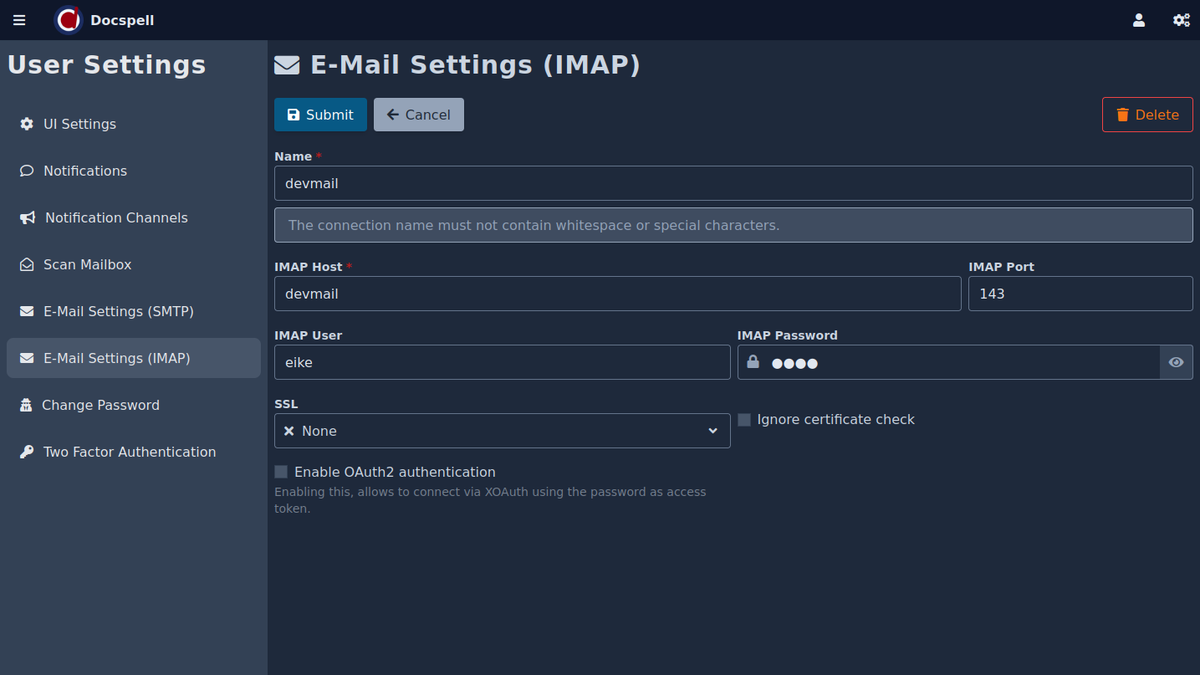Show password using the eye icon

tap(1176, 362)
